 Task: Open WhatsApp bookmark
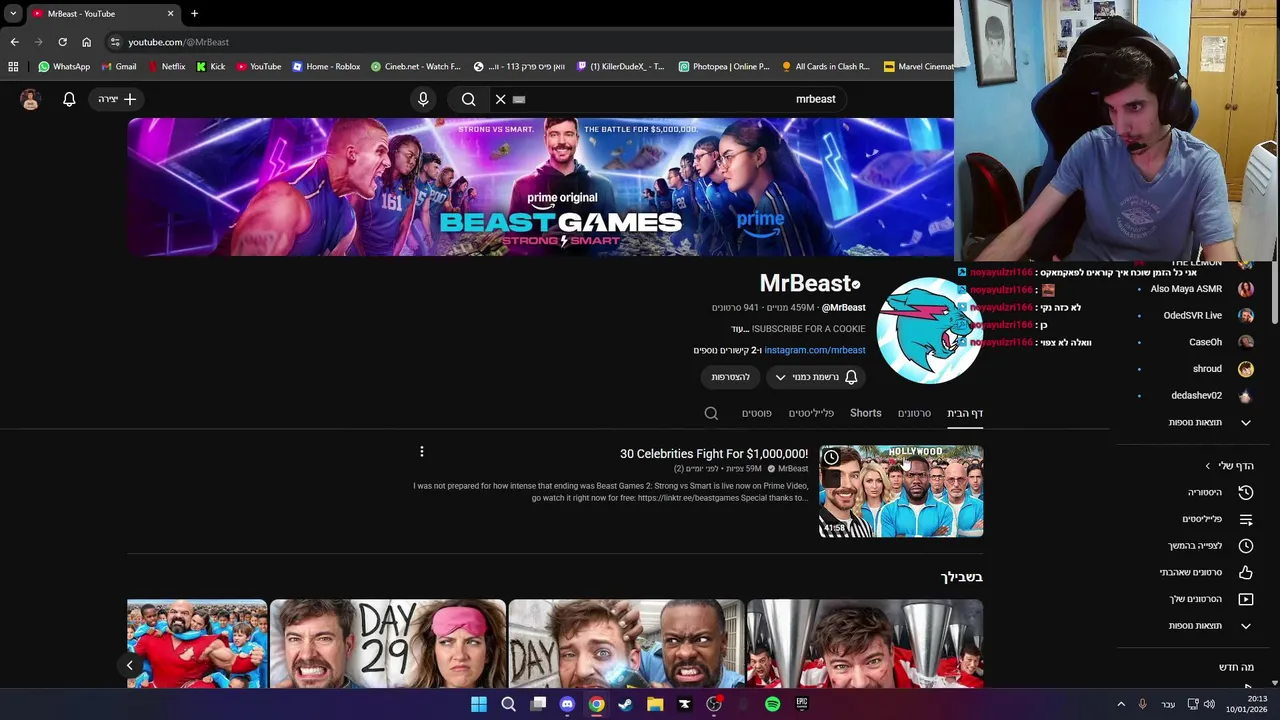click(64, 67)
